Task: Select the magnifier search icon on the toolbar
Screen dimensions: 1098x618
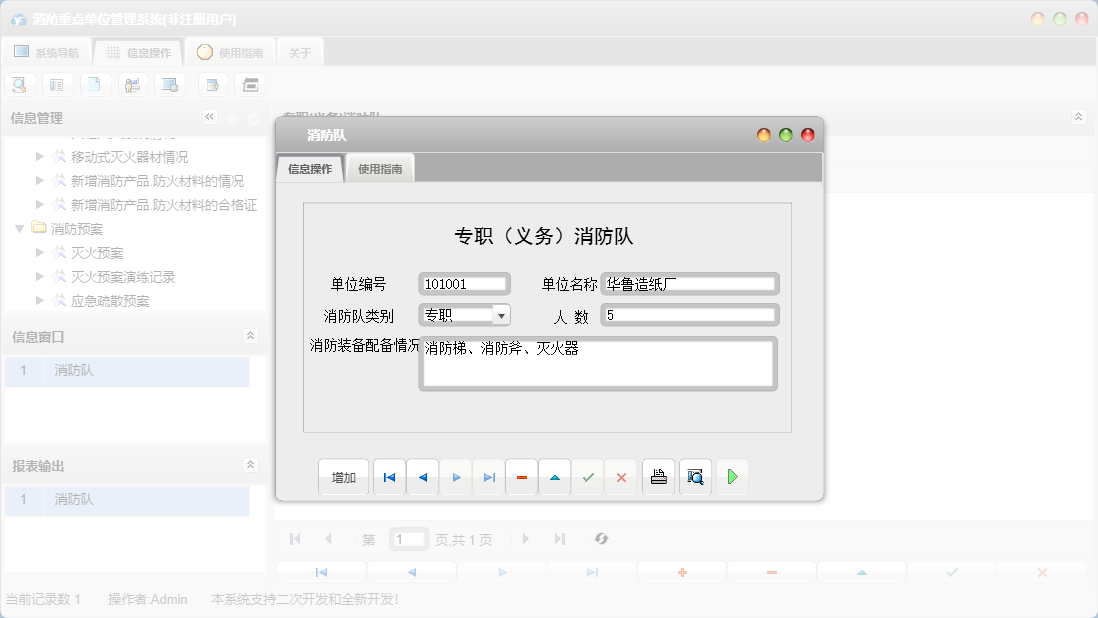Action: point(19,84)
